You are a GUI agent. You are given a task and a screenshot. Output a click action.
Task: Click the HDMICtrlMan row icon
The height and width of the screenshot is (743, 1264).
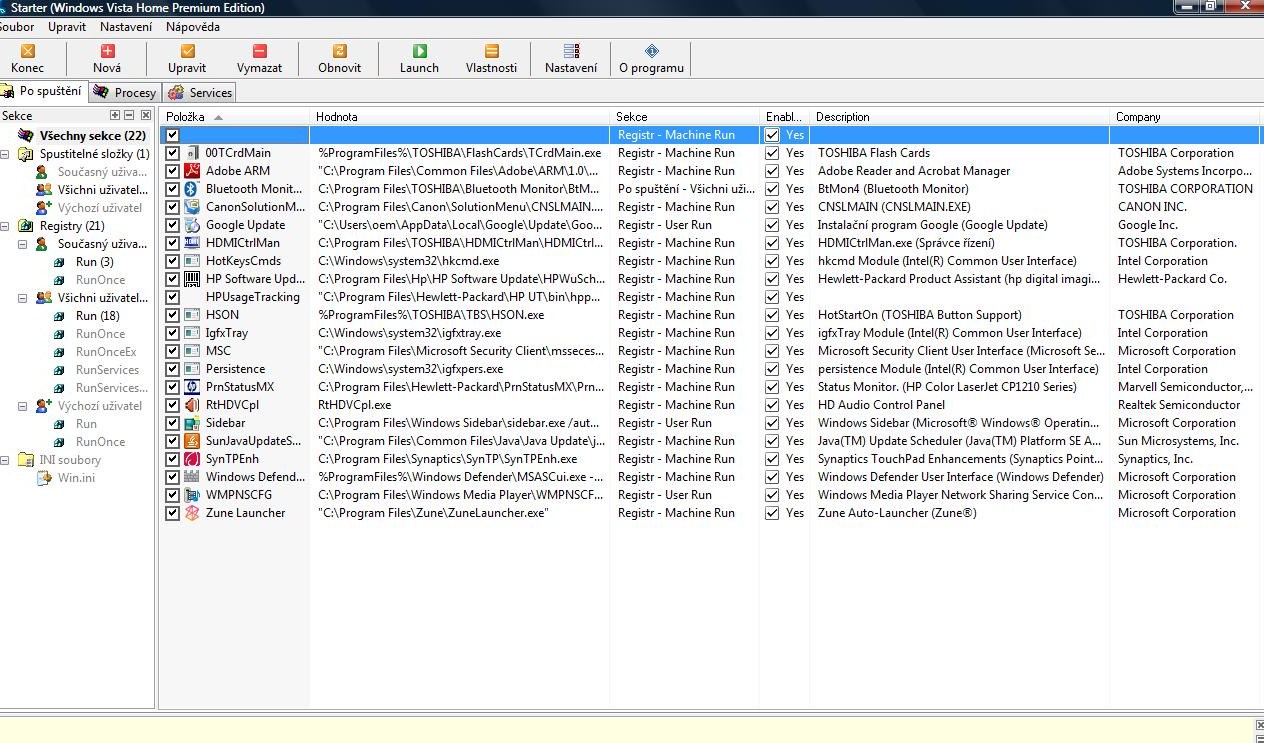tap(193, 243)
